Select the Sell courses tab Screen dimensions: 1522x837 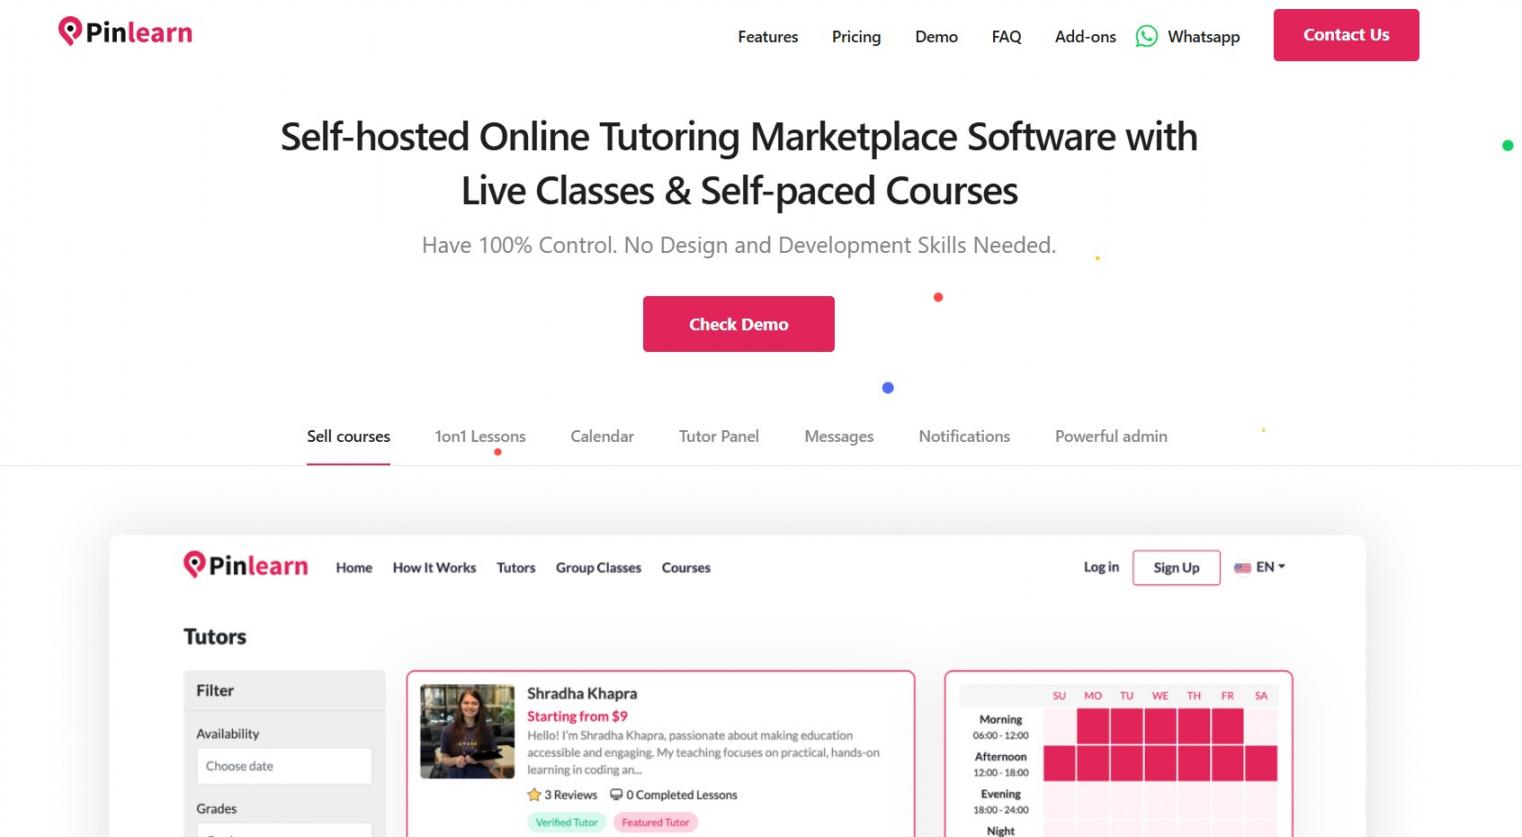coord(348,437)
